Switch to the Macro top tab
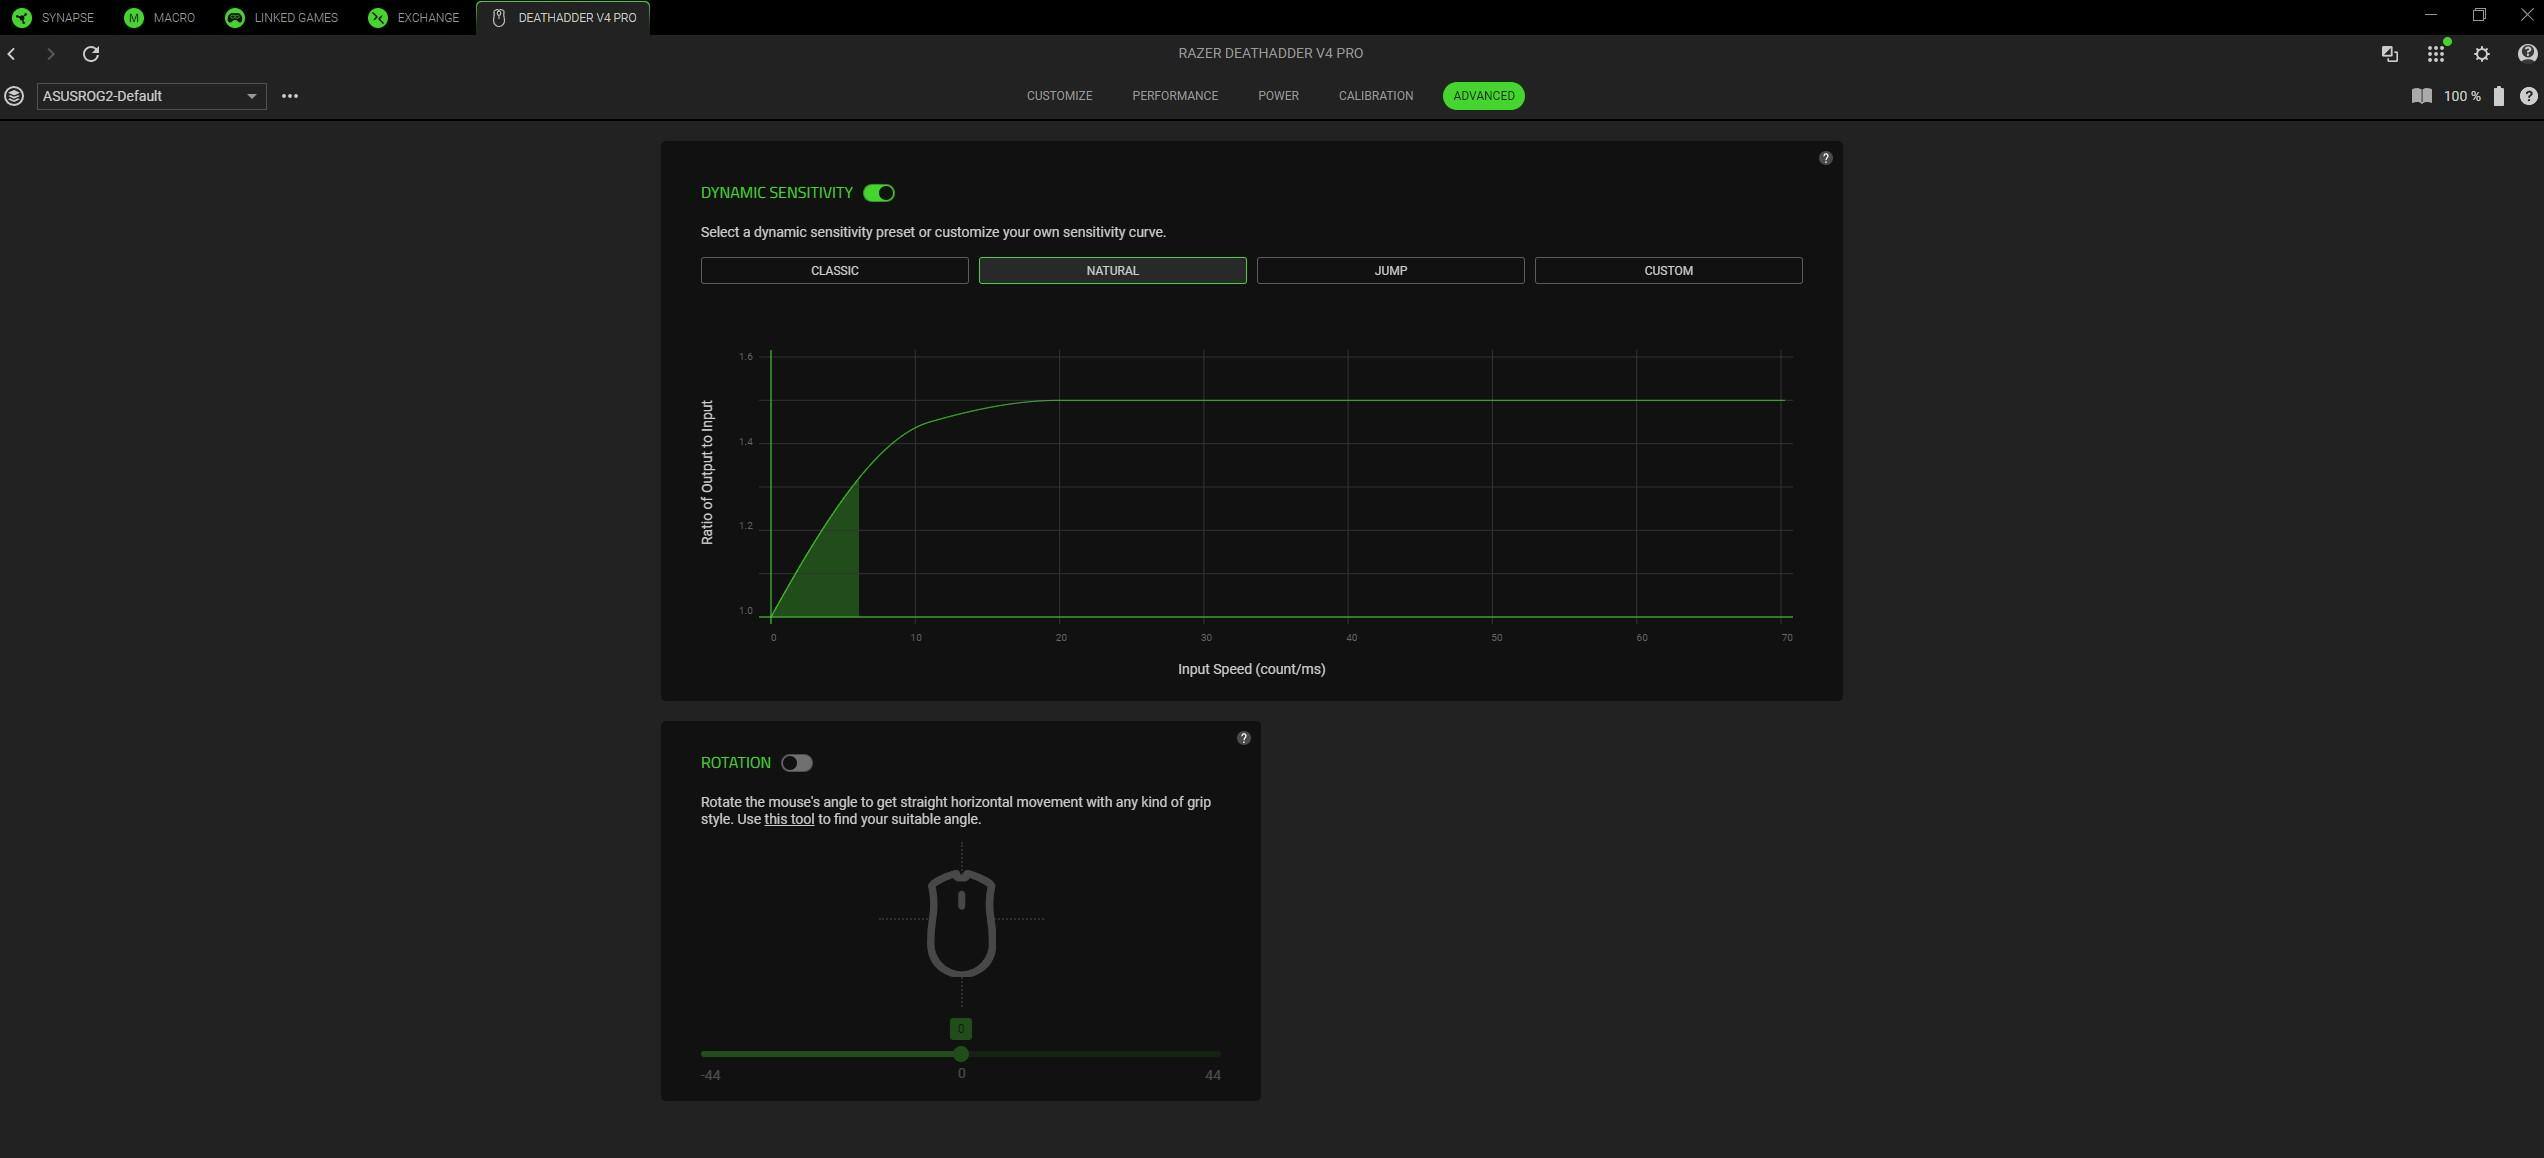 (x=160, y=18)
